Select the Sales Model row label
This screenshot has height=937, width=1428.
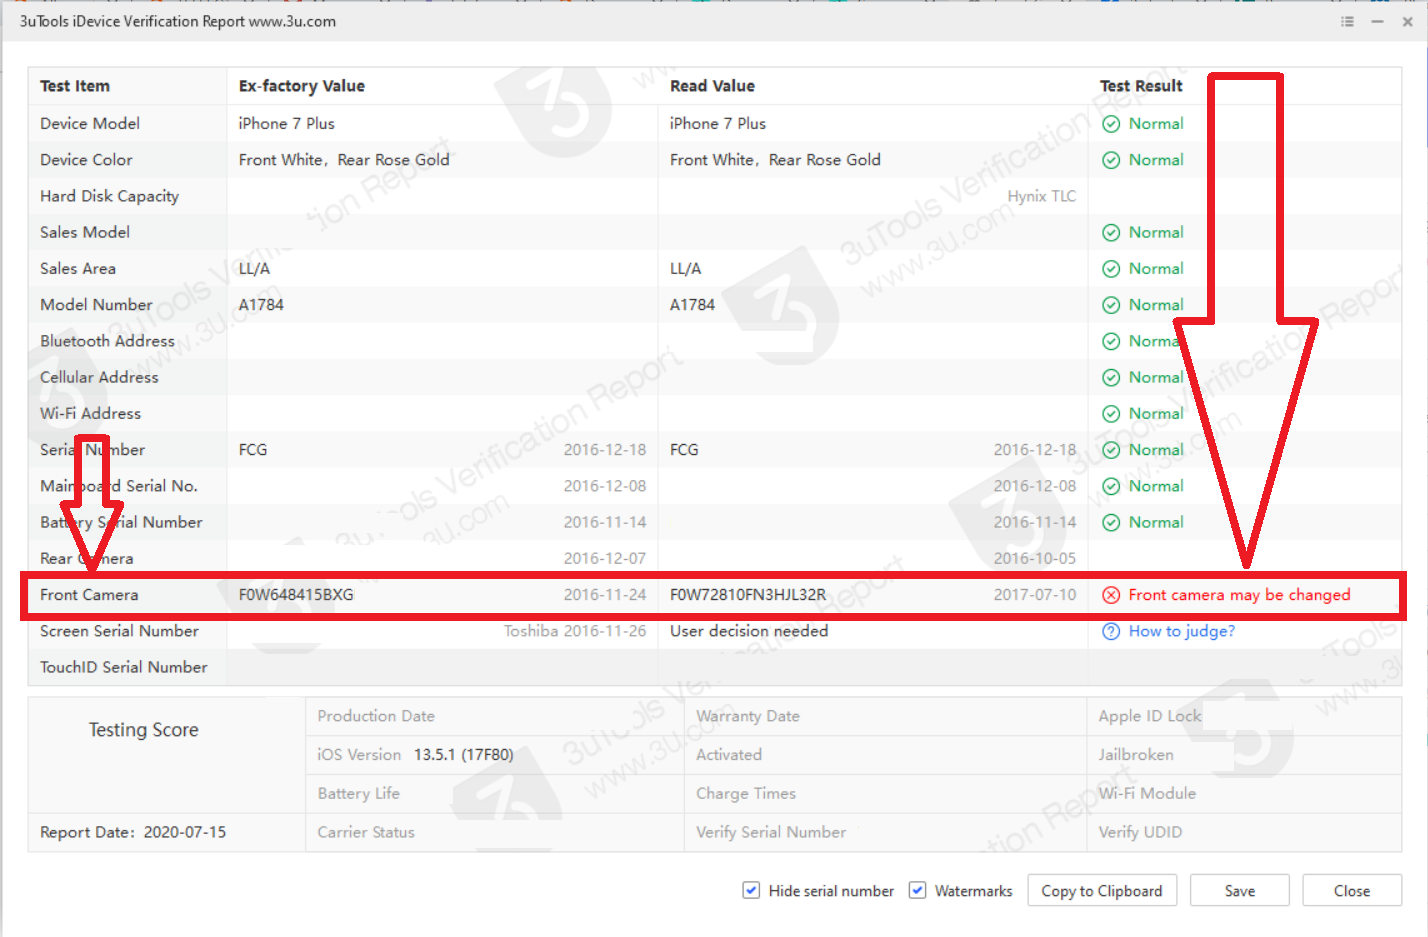click(85, 233)
